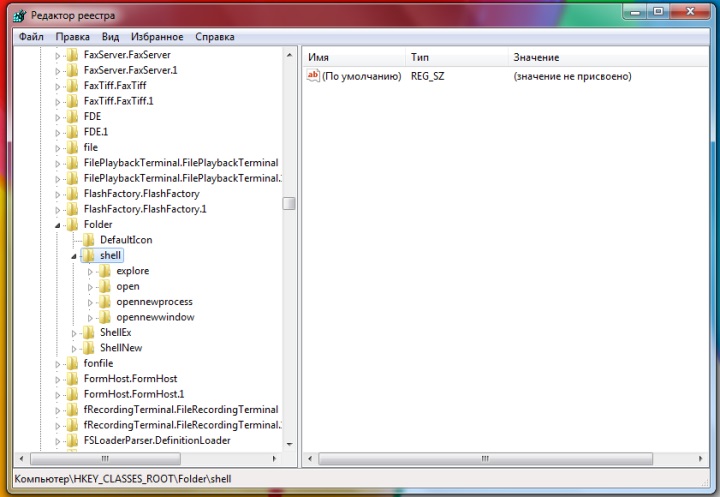720x497 pixels.
Task: Select the FilePlaybackTerminal.FilePlaybackTerminal key
Action: click(181, 163)
